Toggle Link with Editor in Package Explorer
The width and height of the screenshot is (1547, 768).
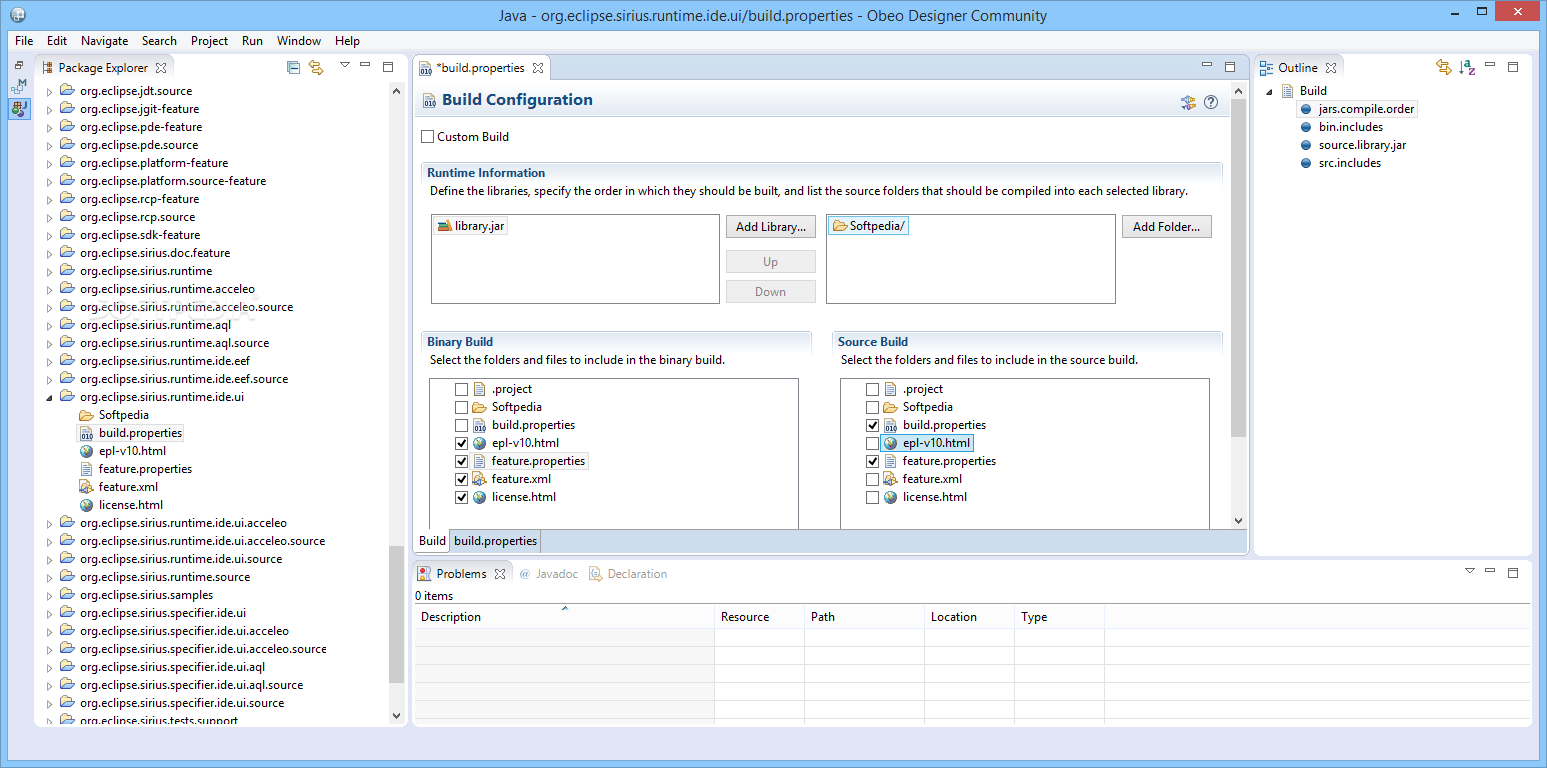316,67
